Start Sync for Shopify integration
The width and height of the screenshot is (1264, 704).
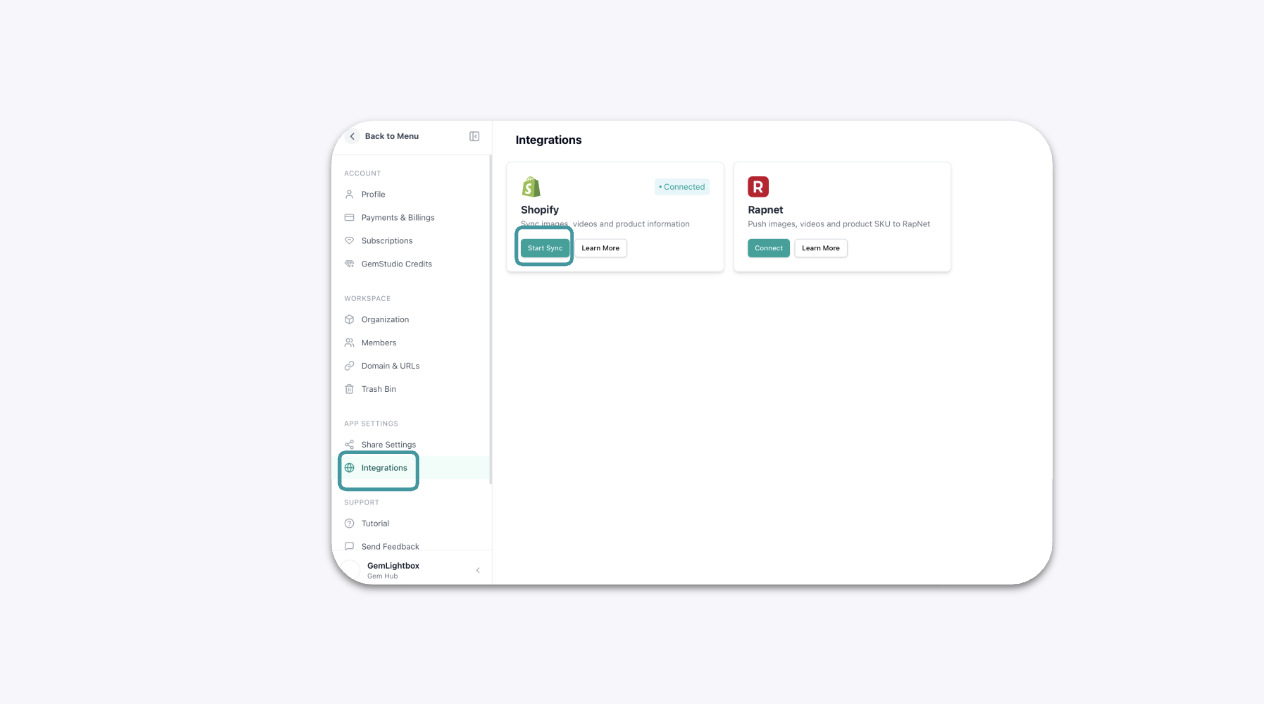(x=545, y=248)
